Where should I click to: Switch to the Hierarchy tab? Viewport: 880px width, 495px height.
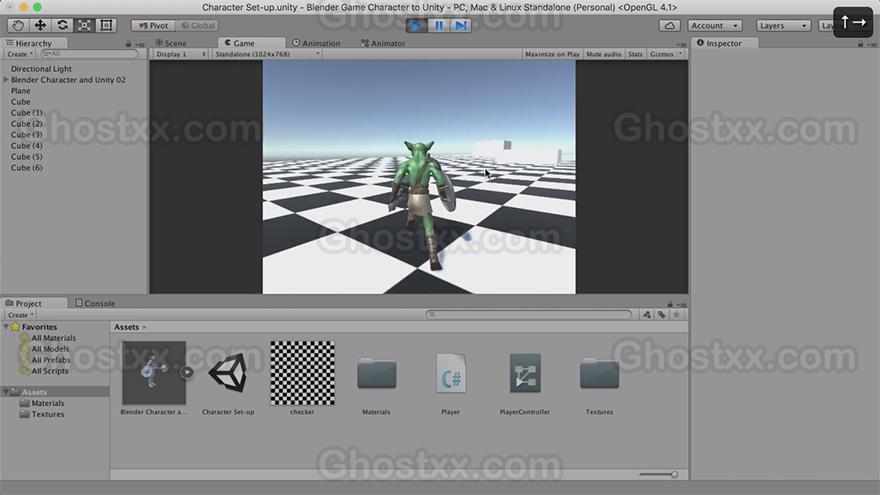[x=34, y=43]
